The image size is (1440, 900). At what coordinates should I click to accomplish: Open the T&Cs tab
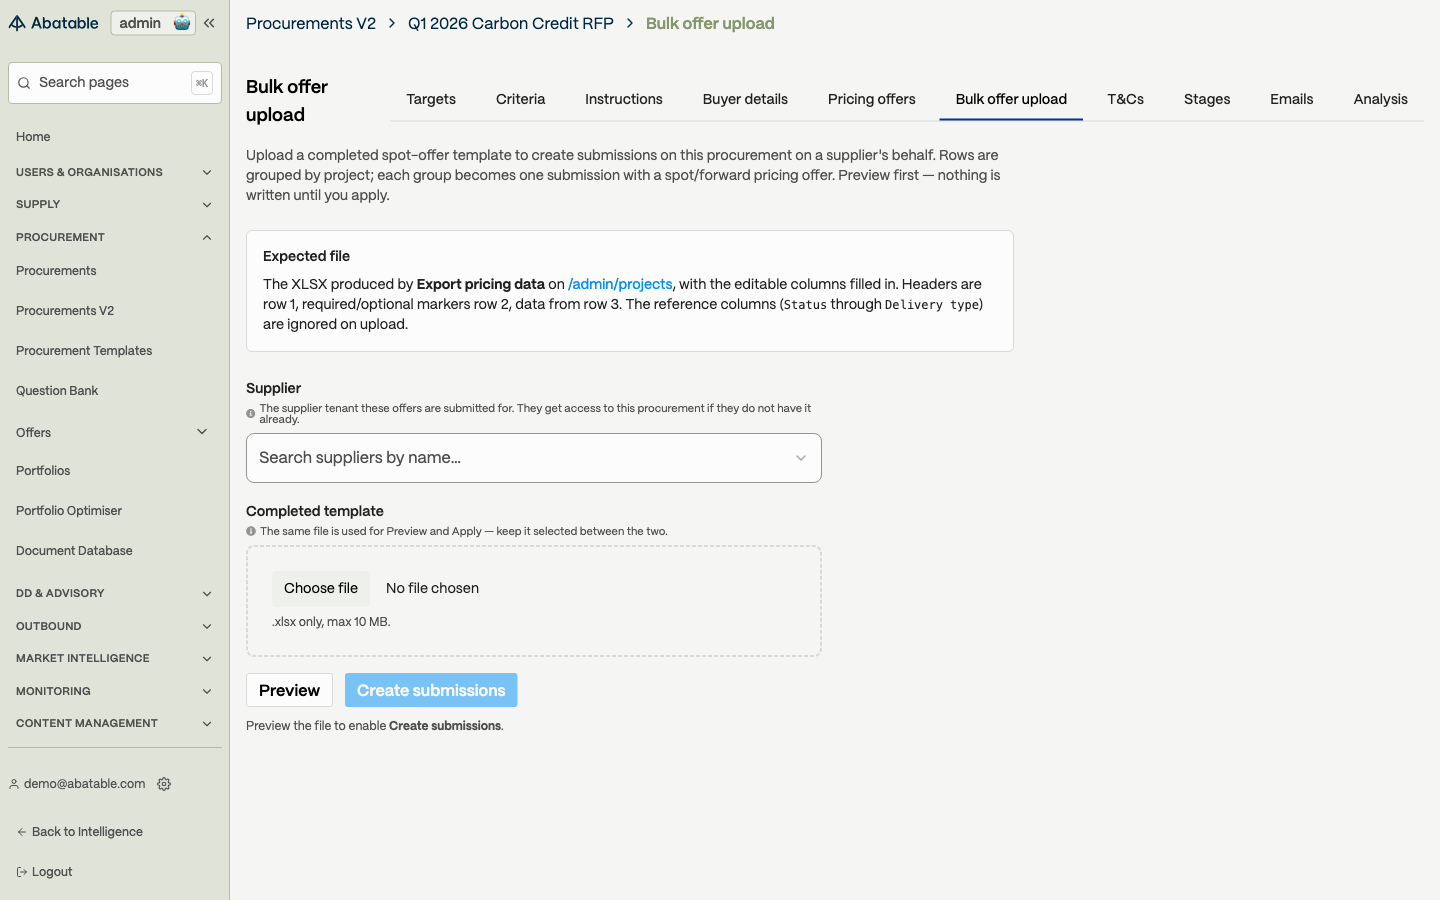1126,99
